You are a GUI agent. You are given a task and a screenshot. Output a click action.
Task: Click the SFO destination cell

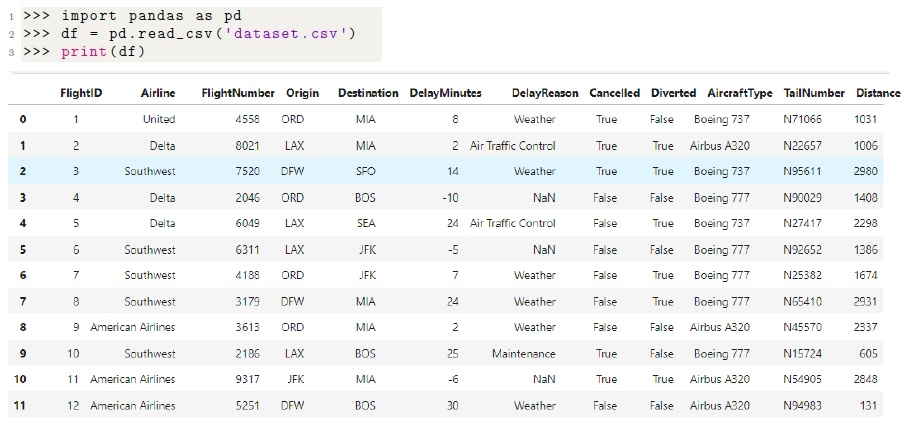click(366, 171)
